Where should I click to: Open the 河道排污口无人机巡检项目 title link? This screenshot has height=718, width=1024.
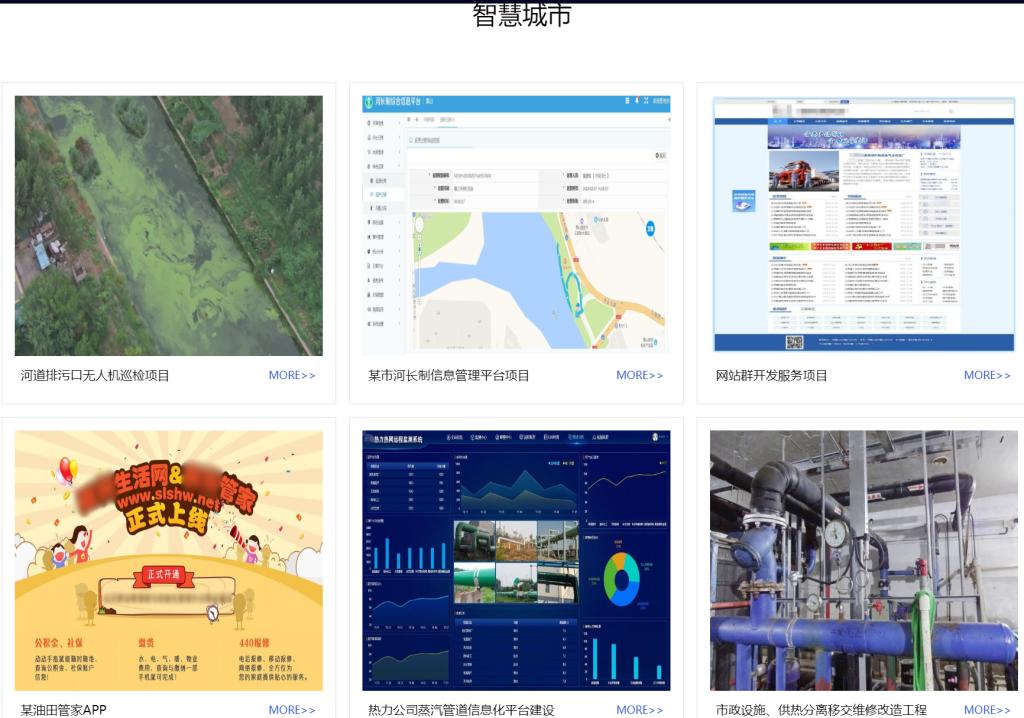pos(96,376)
